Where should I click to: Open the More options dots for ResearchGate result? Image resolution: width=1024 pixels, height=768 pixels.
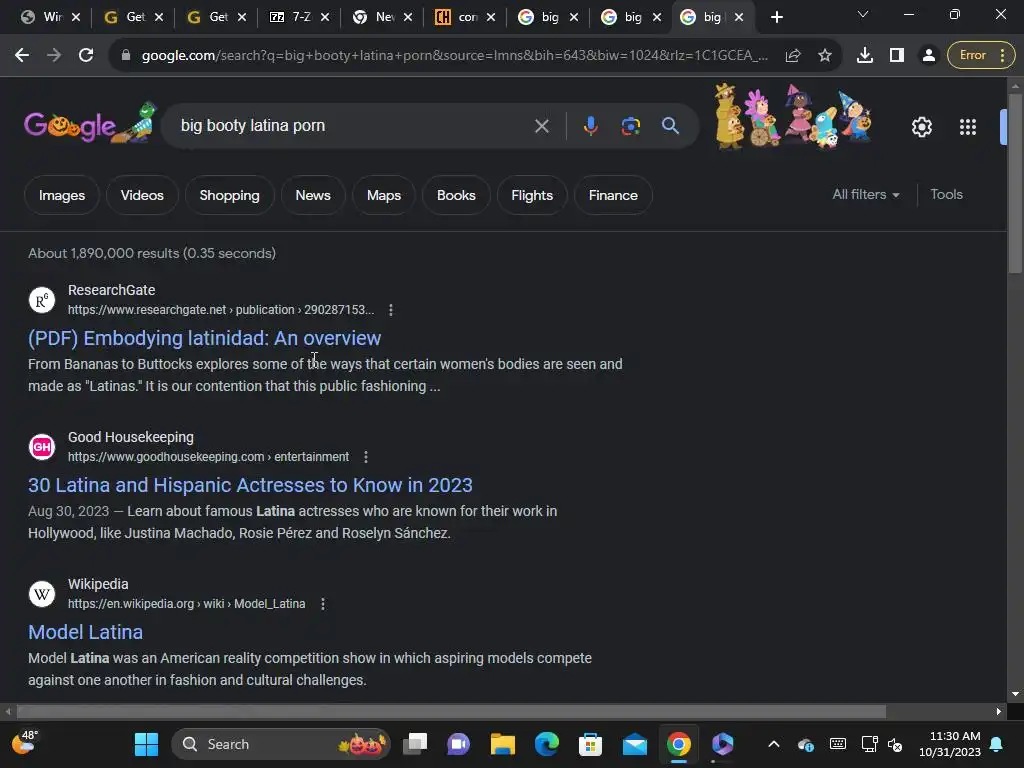[x=391, y=310]
